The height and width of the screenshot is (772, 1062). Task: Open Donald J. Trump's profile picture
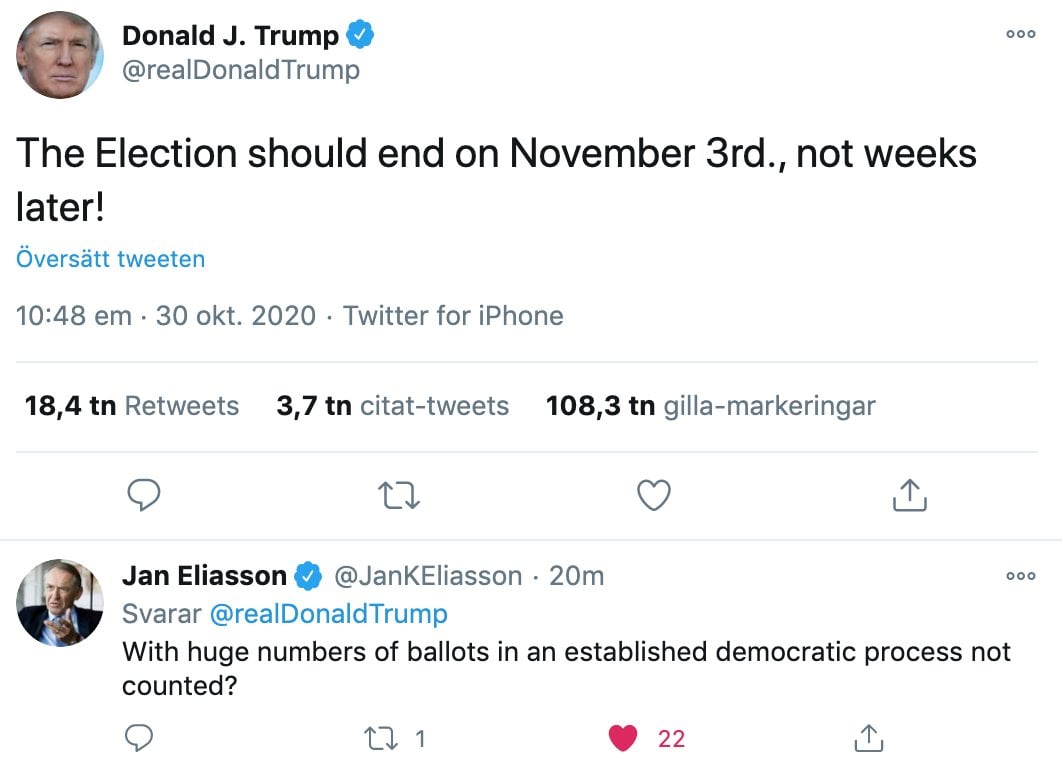(60, 55)
